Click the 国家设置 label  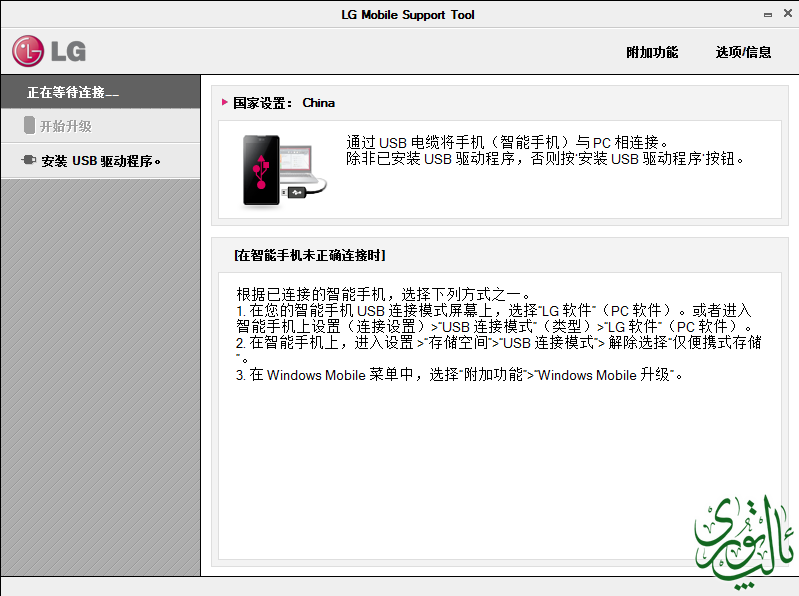(263, 103)
